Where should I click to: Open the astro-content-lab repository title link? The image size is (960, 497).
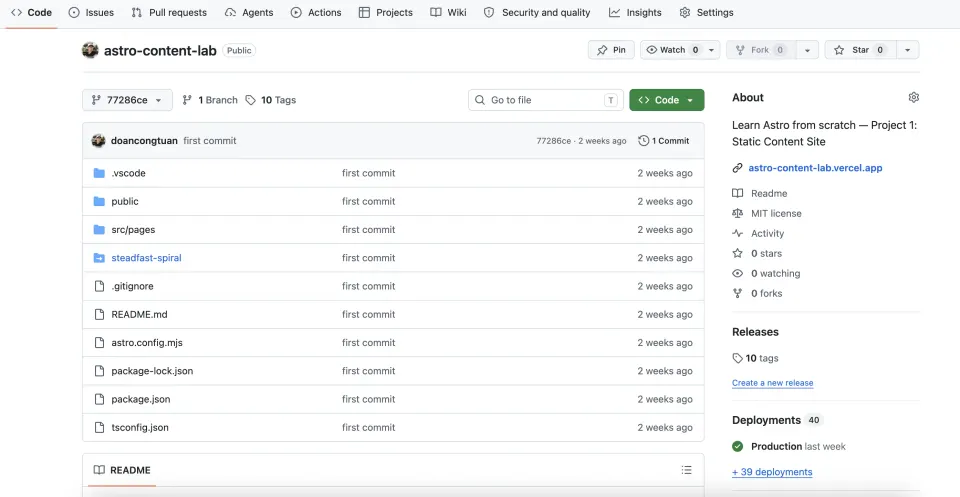(x=160, y=50)
